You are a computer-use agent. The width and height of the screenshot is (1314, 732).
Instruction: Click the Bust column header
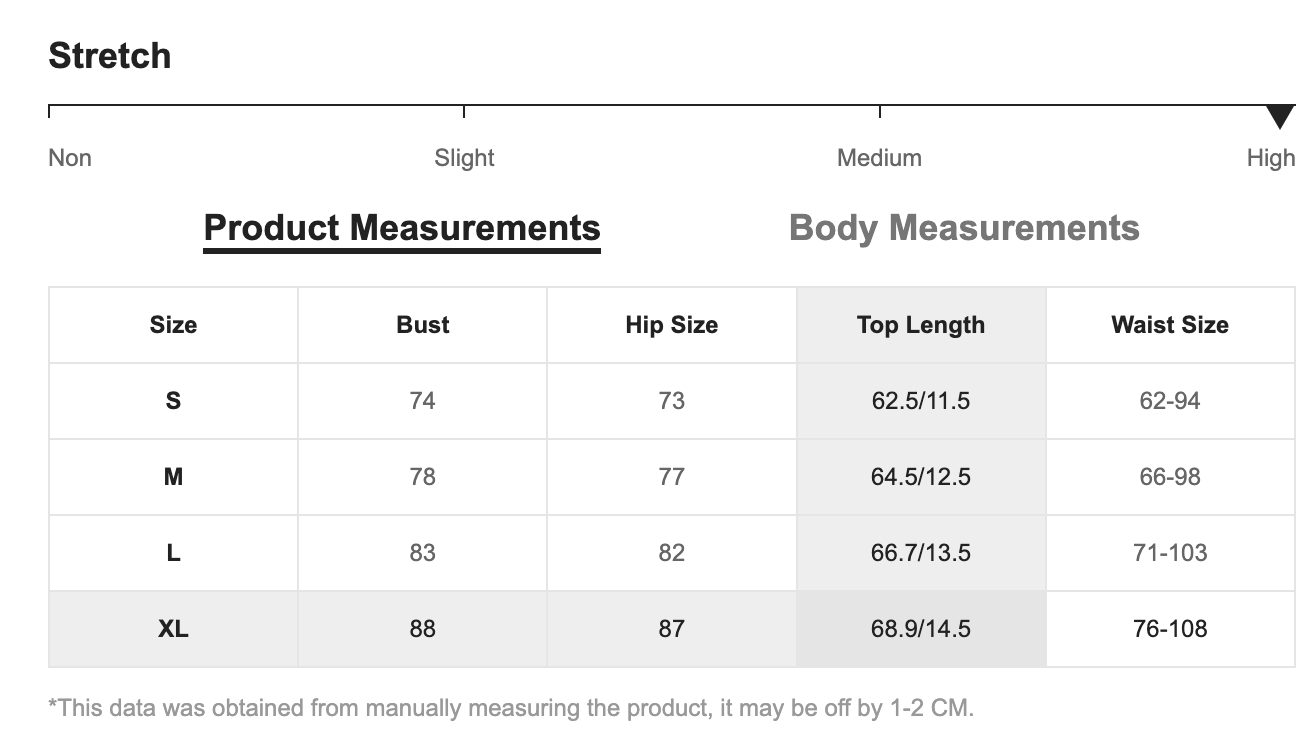click(422, 325)
